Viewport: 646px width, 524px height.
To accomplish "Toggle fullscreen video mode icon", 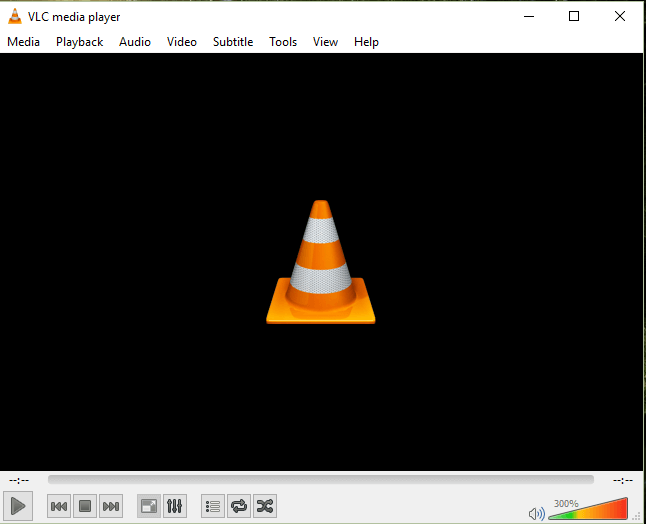I will tap(149, 506).
